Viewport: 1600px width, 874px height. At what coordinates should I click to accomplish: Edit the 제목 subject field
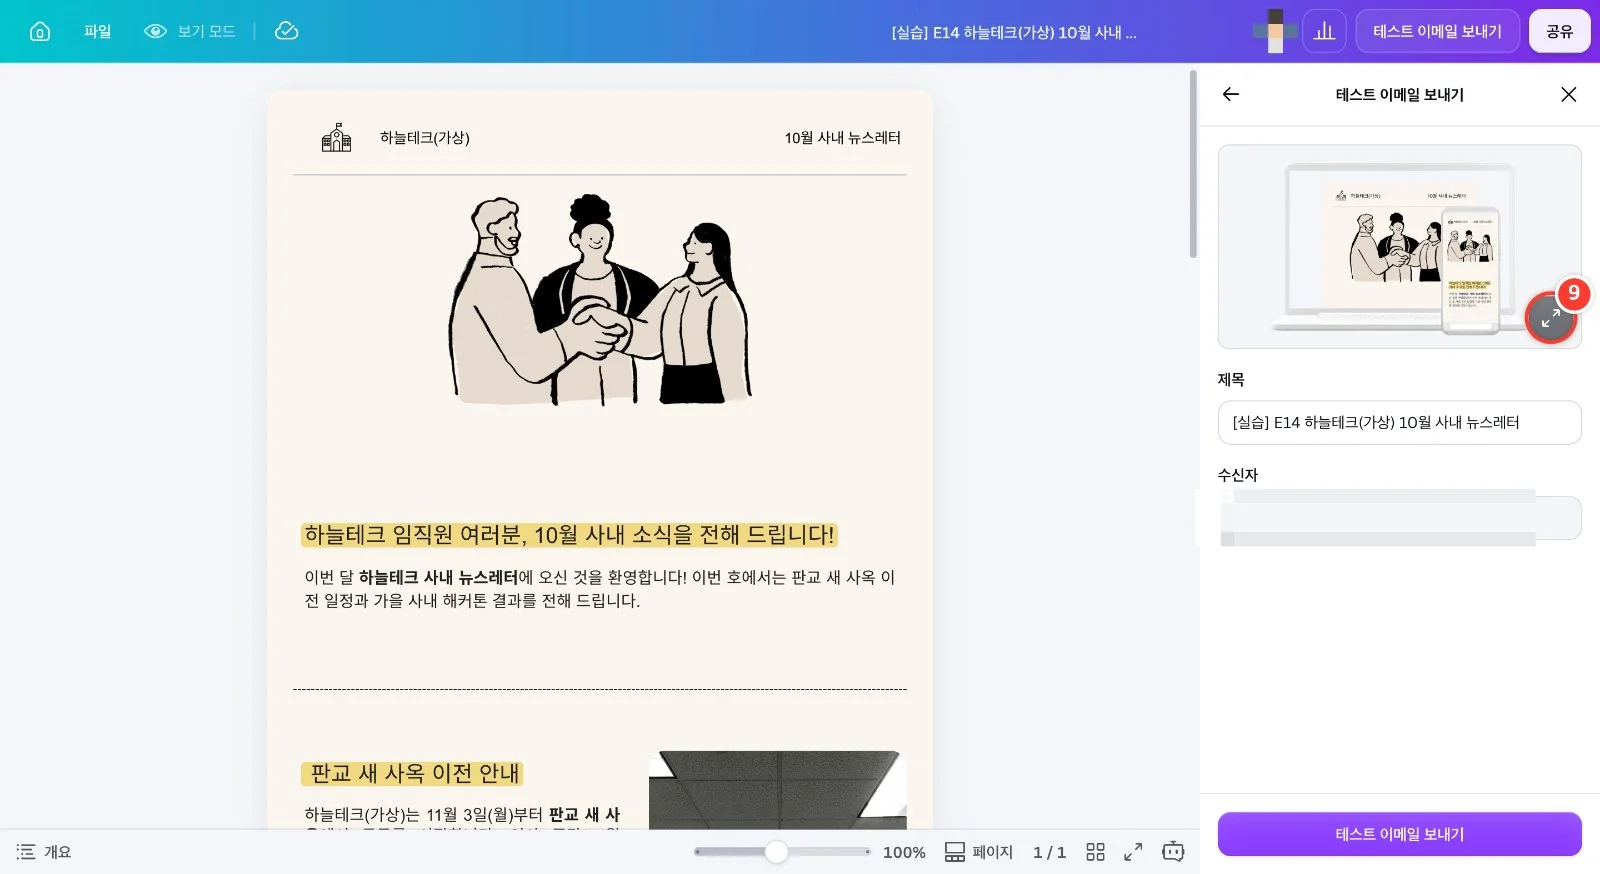[1399, 422]
